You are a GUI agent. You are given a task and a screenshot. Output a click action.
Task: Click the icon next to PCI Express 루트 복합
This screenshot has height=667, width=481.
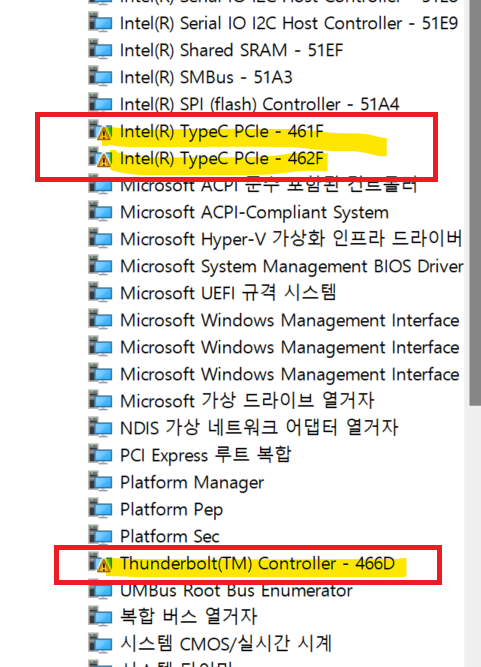[x=100, y=455]
